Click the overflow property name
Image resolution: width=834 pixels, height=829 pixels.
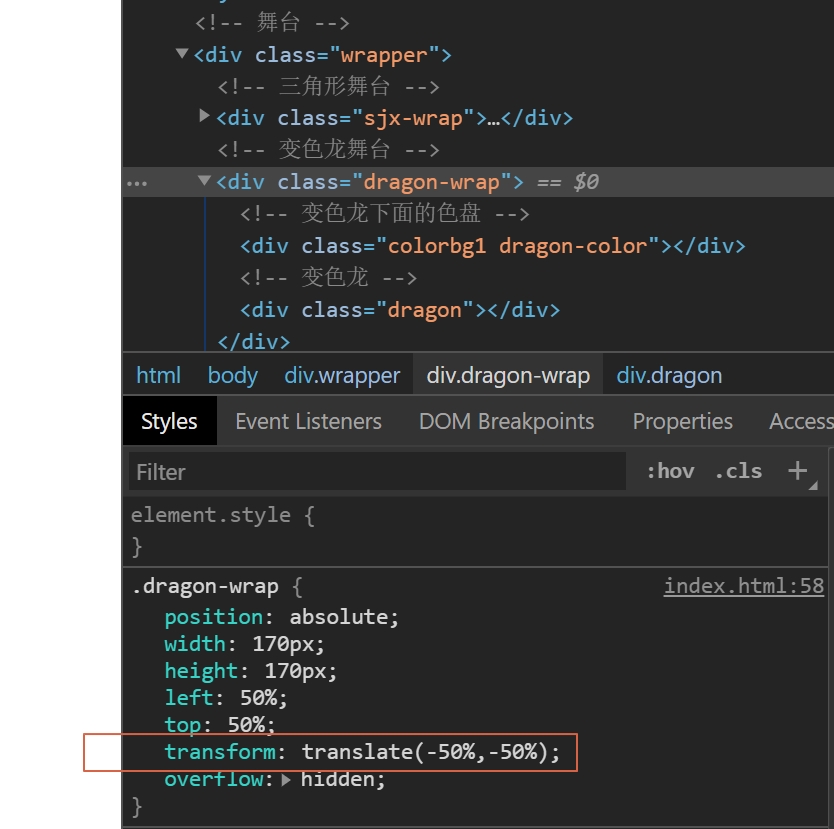click(214, 780)
